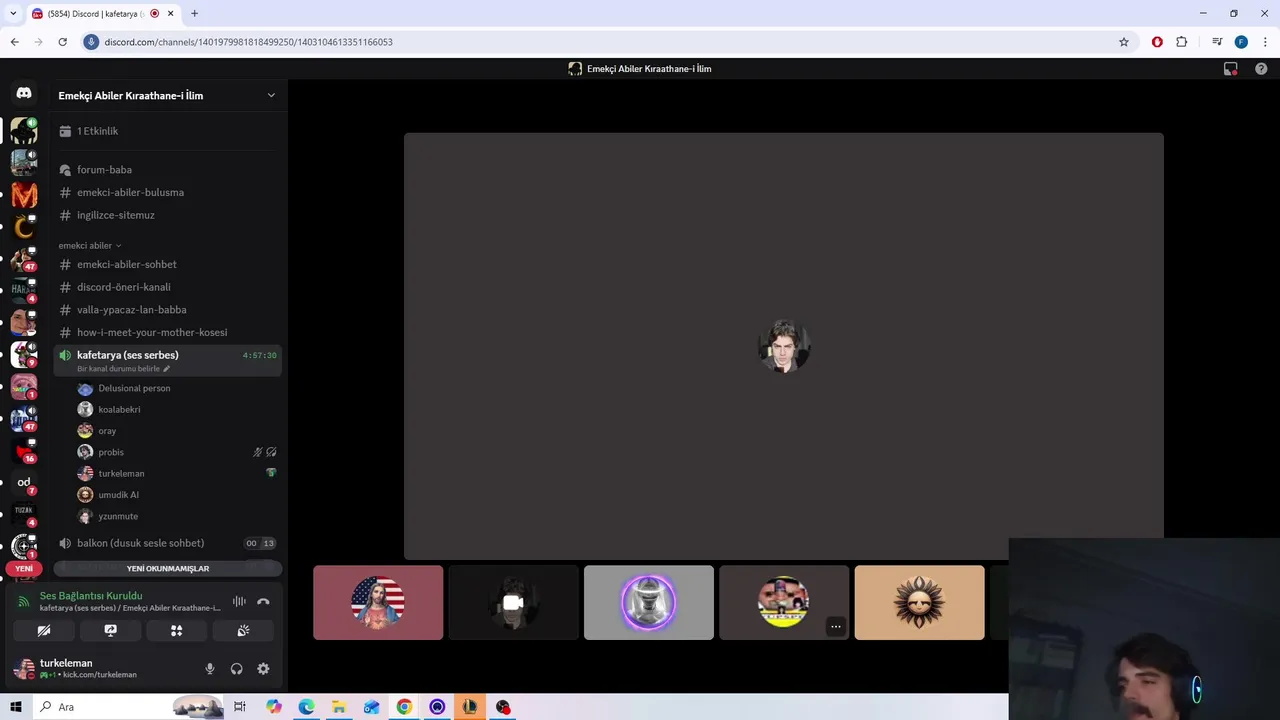This screenshot has width=1280, height=720.
Task: Open the Chrome three-dot menu
Action: 1266,42
